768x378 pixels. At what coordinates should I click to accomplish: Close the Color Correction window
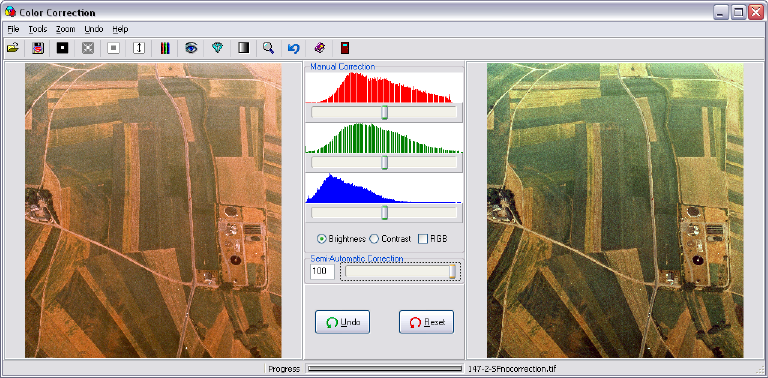755,12
